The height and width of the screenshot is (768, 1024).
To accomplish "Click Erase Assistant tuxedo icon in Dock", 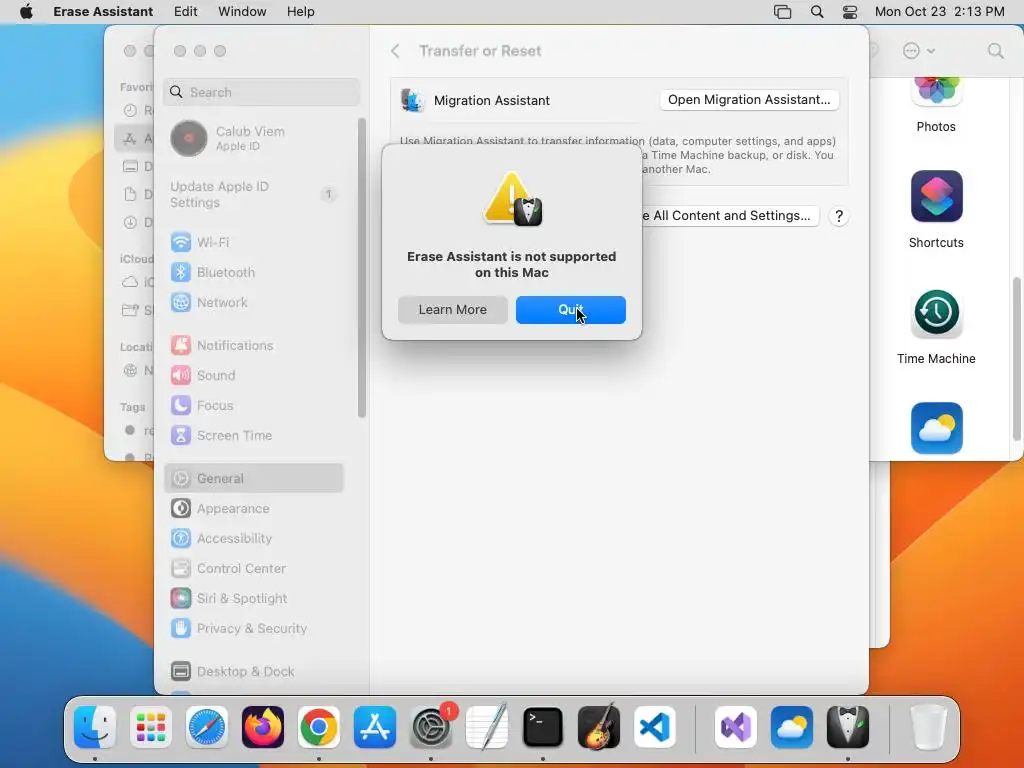I will click(x=848, y=727).
